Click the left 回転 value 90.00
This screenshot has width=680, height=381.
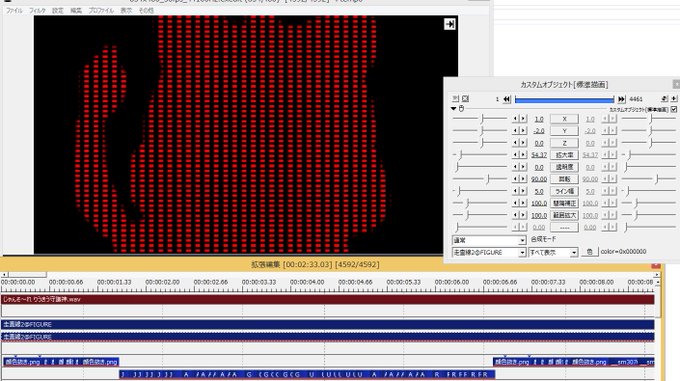(x=539, y=179)
